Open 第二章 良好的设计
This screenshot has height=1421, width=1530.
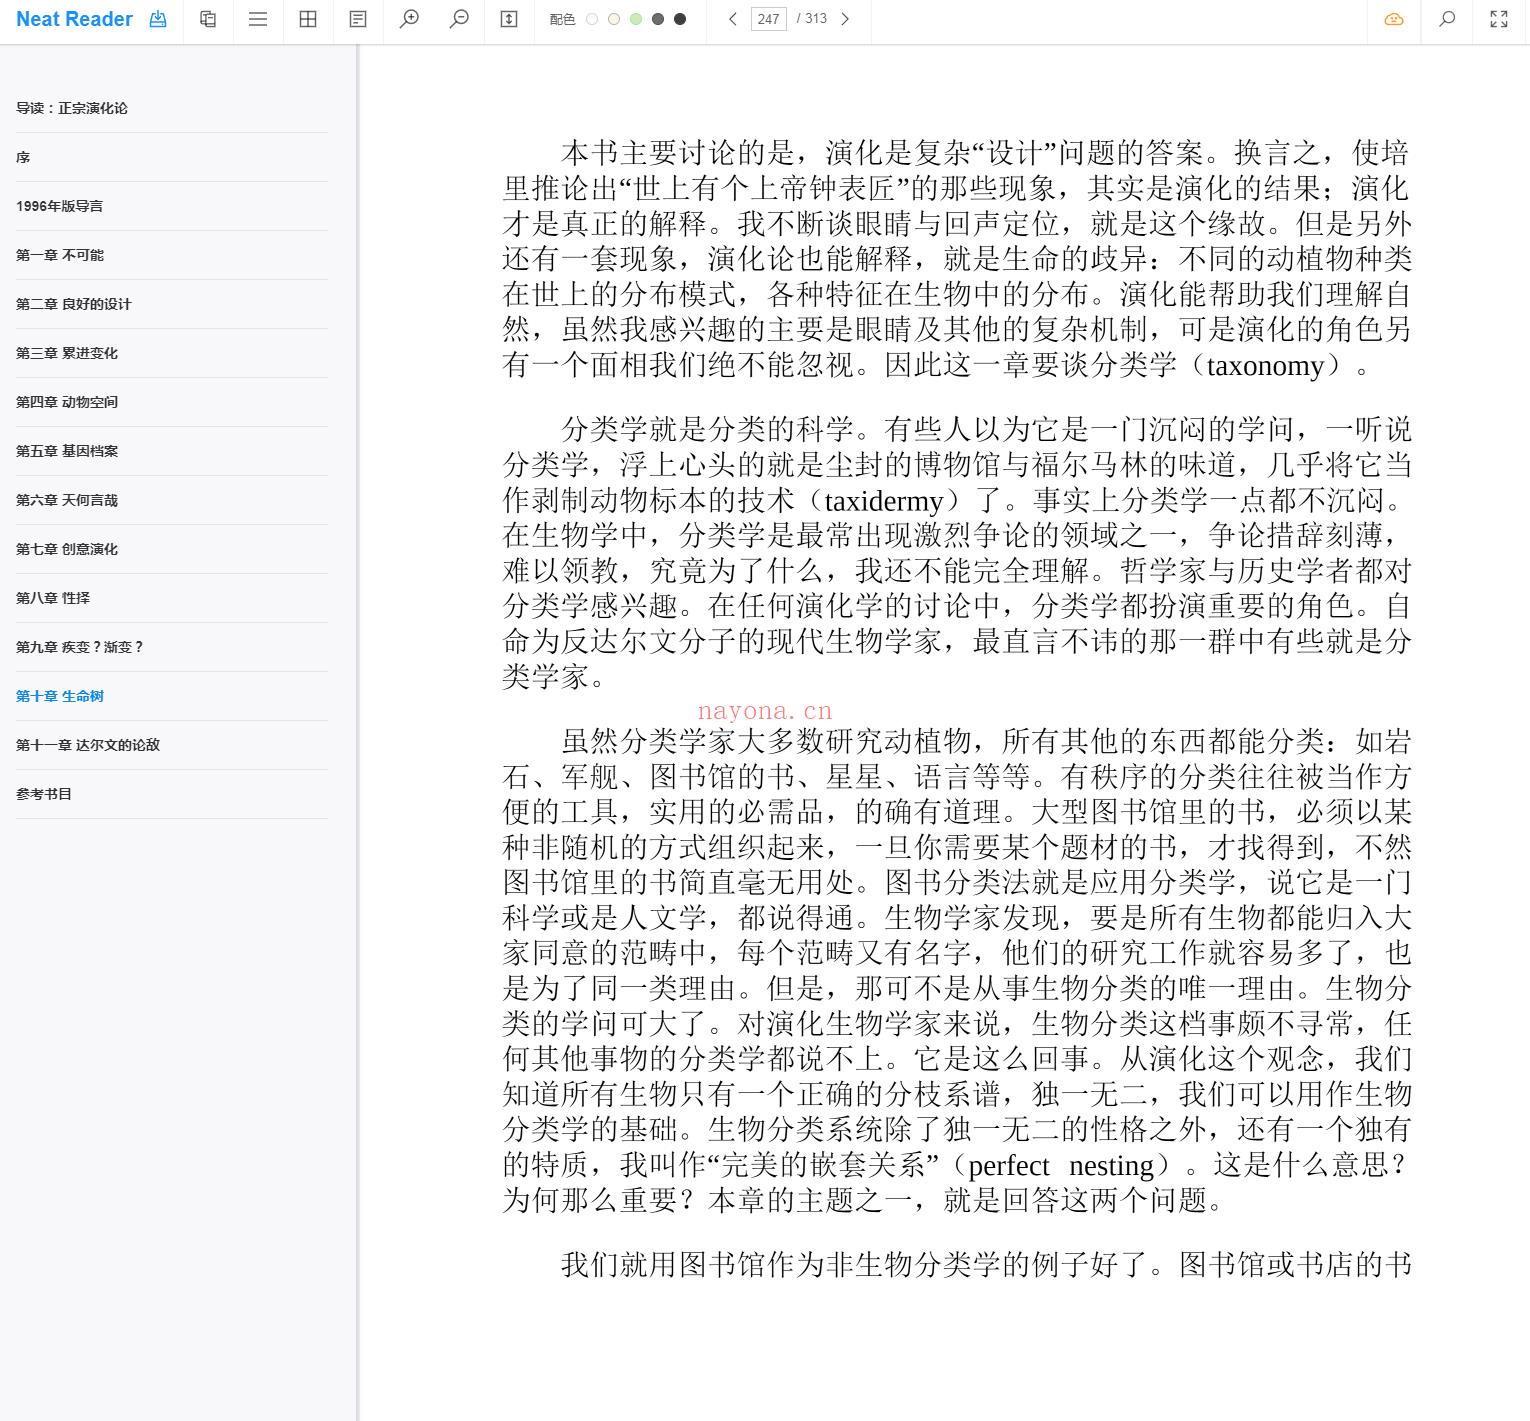tap(73, 304)
